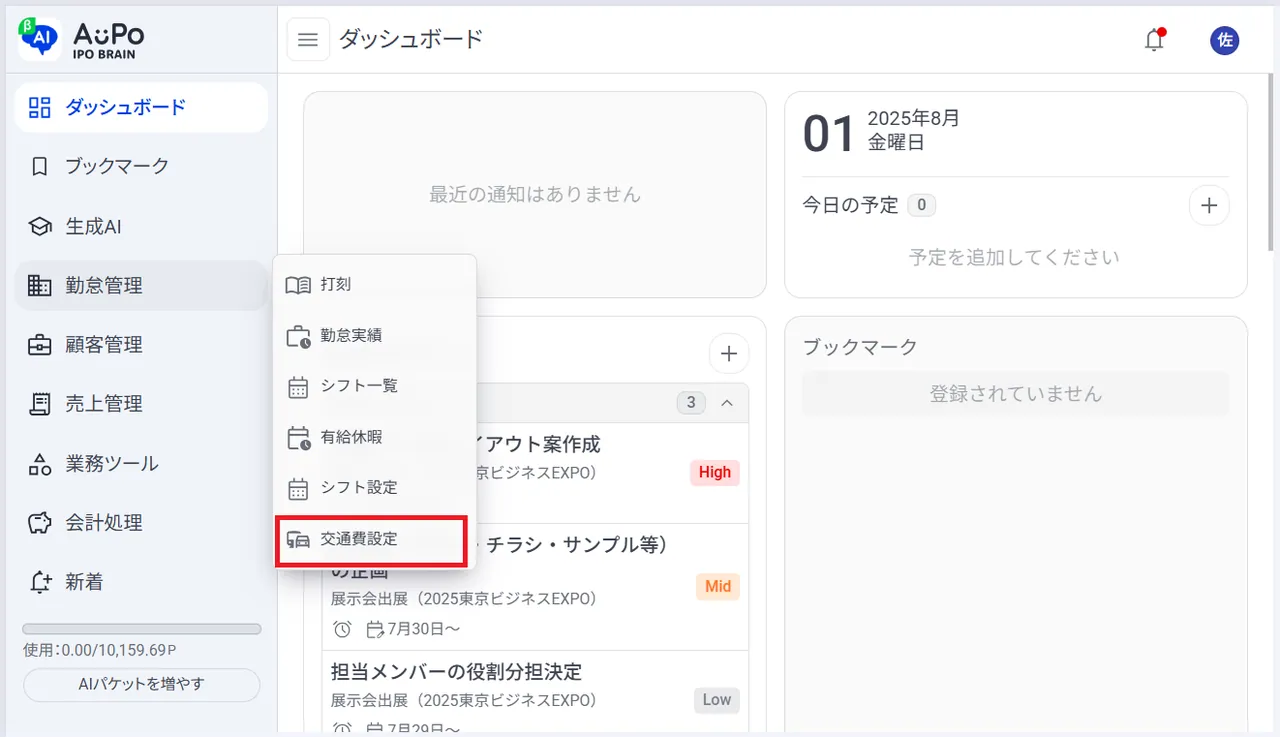Click the 2025年8月 month label
The height and width of the screenshot is (737, 1280).
(x=913, y=118)
